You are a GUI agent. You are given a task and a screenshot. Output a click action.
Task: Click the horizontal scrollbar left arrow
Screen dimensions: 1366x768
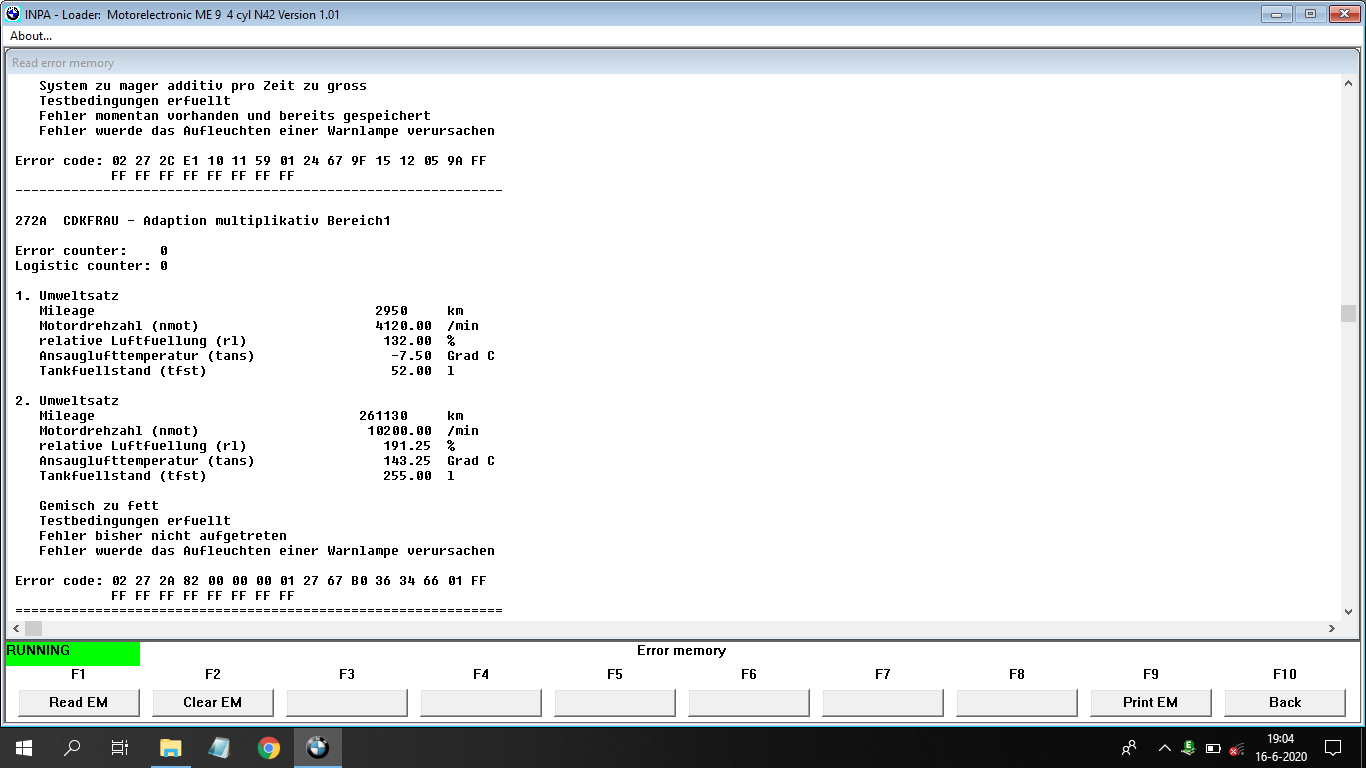point(16,628)
